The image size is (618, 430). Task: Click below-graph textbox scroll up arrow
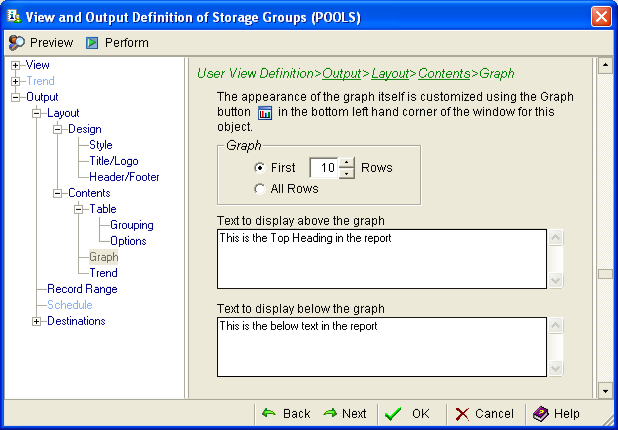click(x=555, y=325)
